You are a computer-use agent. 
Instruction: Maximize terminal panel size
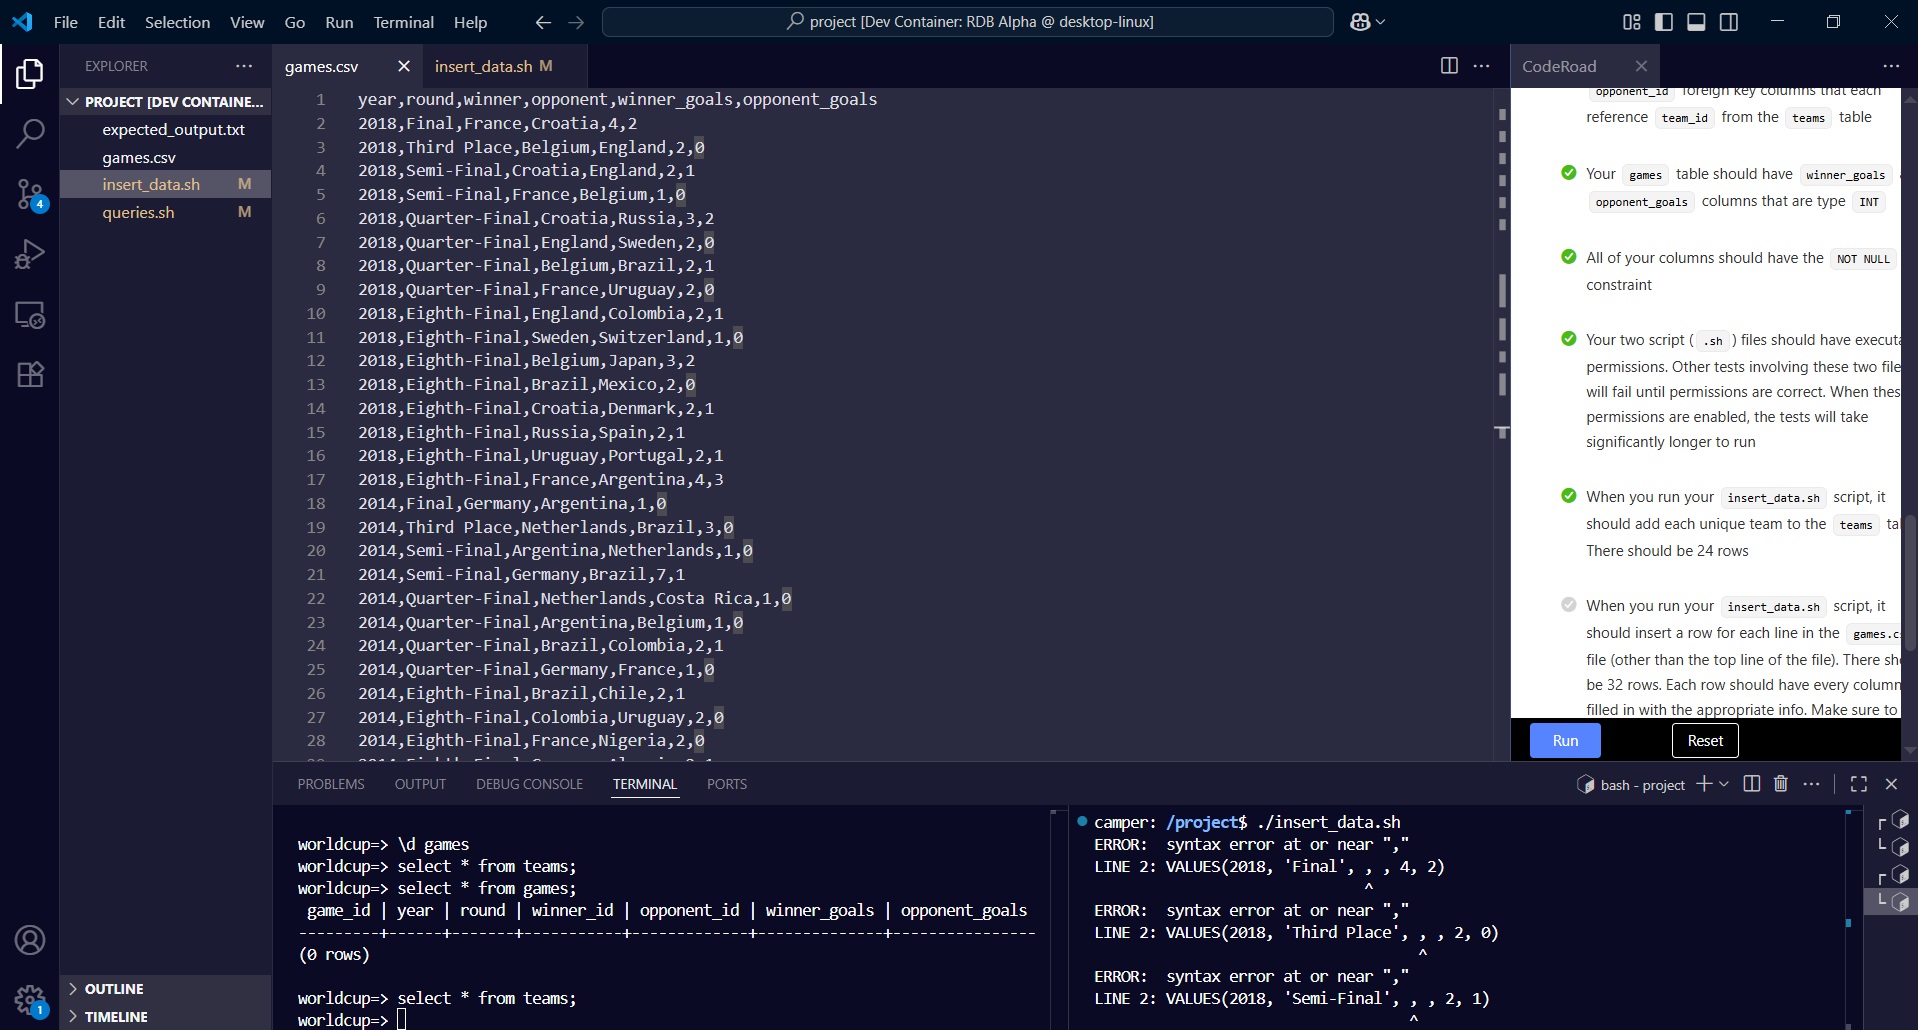[x=1859, y=784]
